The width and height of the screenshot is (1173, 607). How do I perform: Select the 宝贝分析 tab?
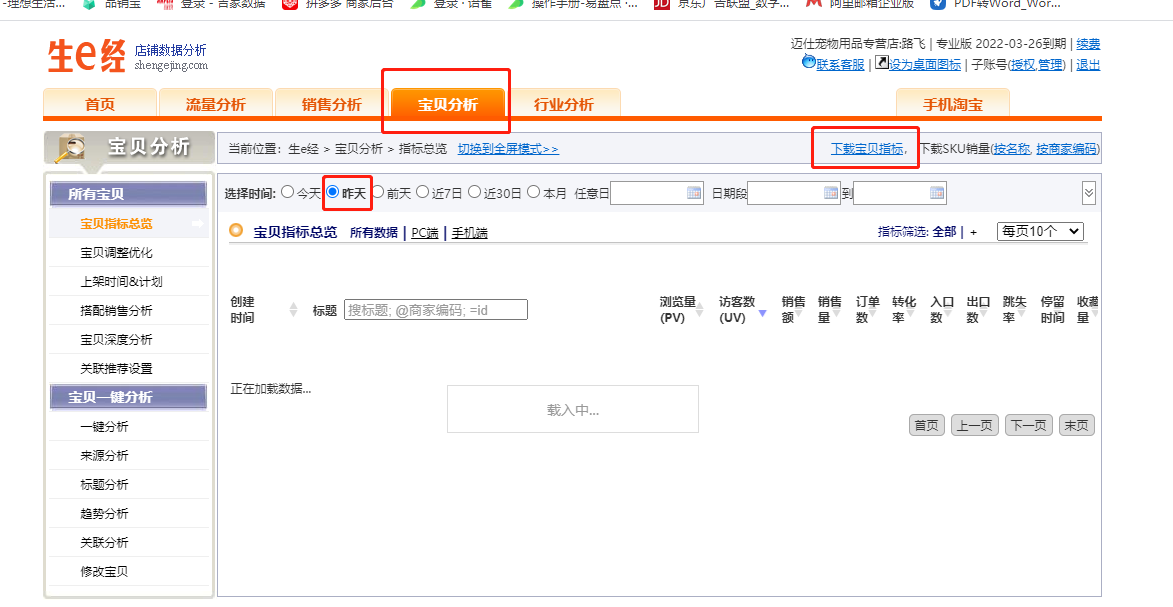click(x=447, y=104)
